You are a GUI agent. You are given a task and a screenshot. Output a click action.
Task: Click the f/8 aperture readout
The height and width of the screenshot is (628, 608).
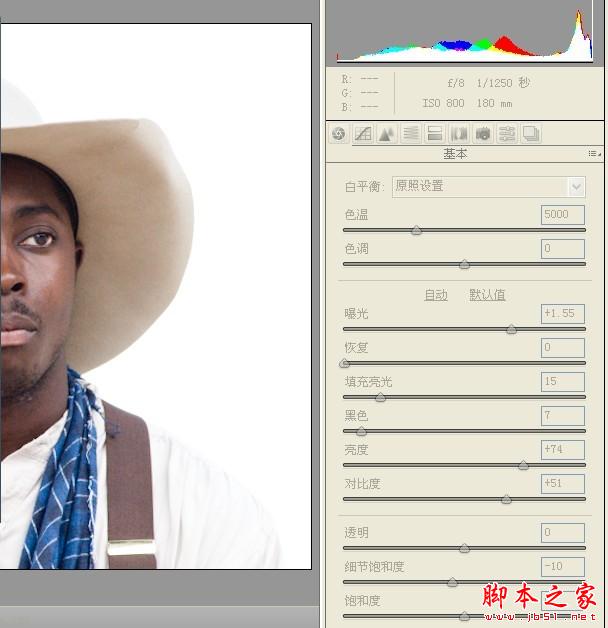tap(456, 83)
